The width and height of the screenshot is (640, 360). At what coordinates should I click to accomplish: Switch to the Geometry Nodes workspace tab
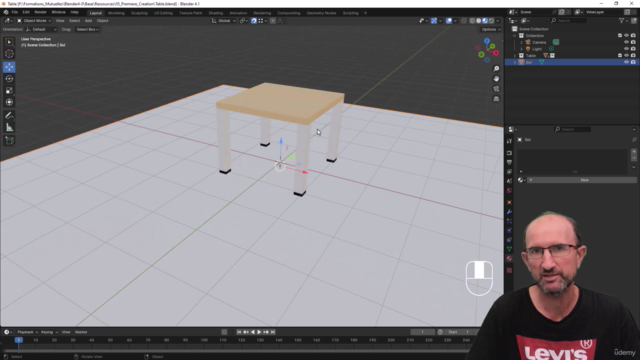pos(321,13)
